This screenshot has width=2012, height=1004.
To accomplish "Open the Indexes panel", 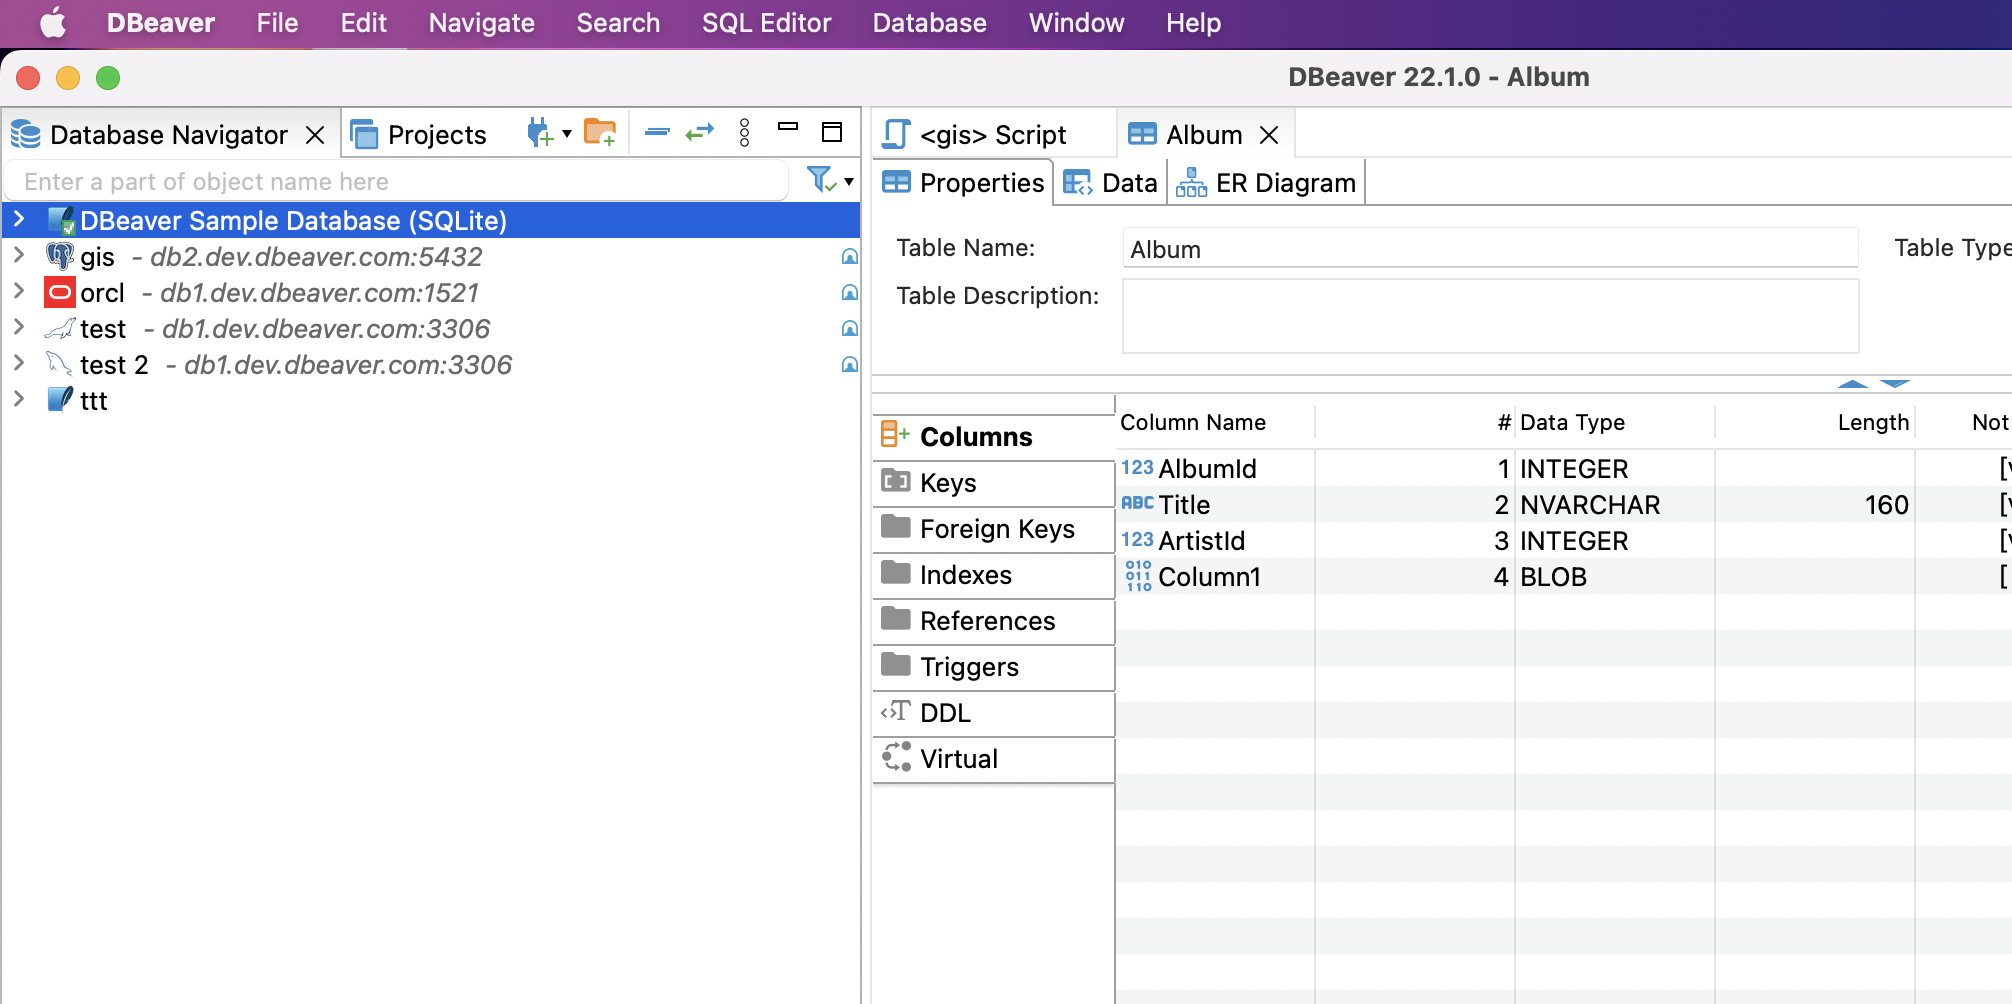I will [x=964, y=575].
